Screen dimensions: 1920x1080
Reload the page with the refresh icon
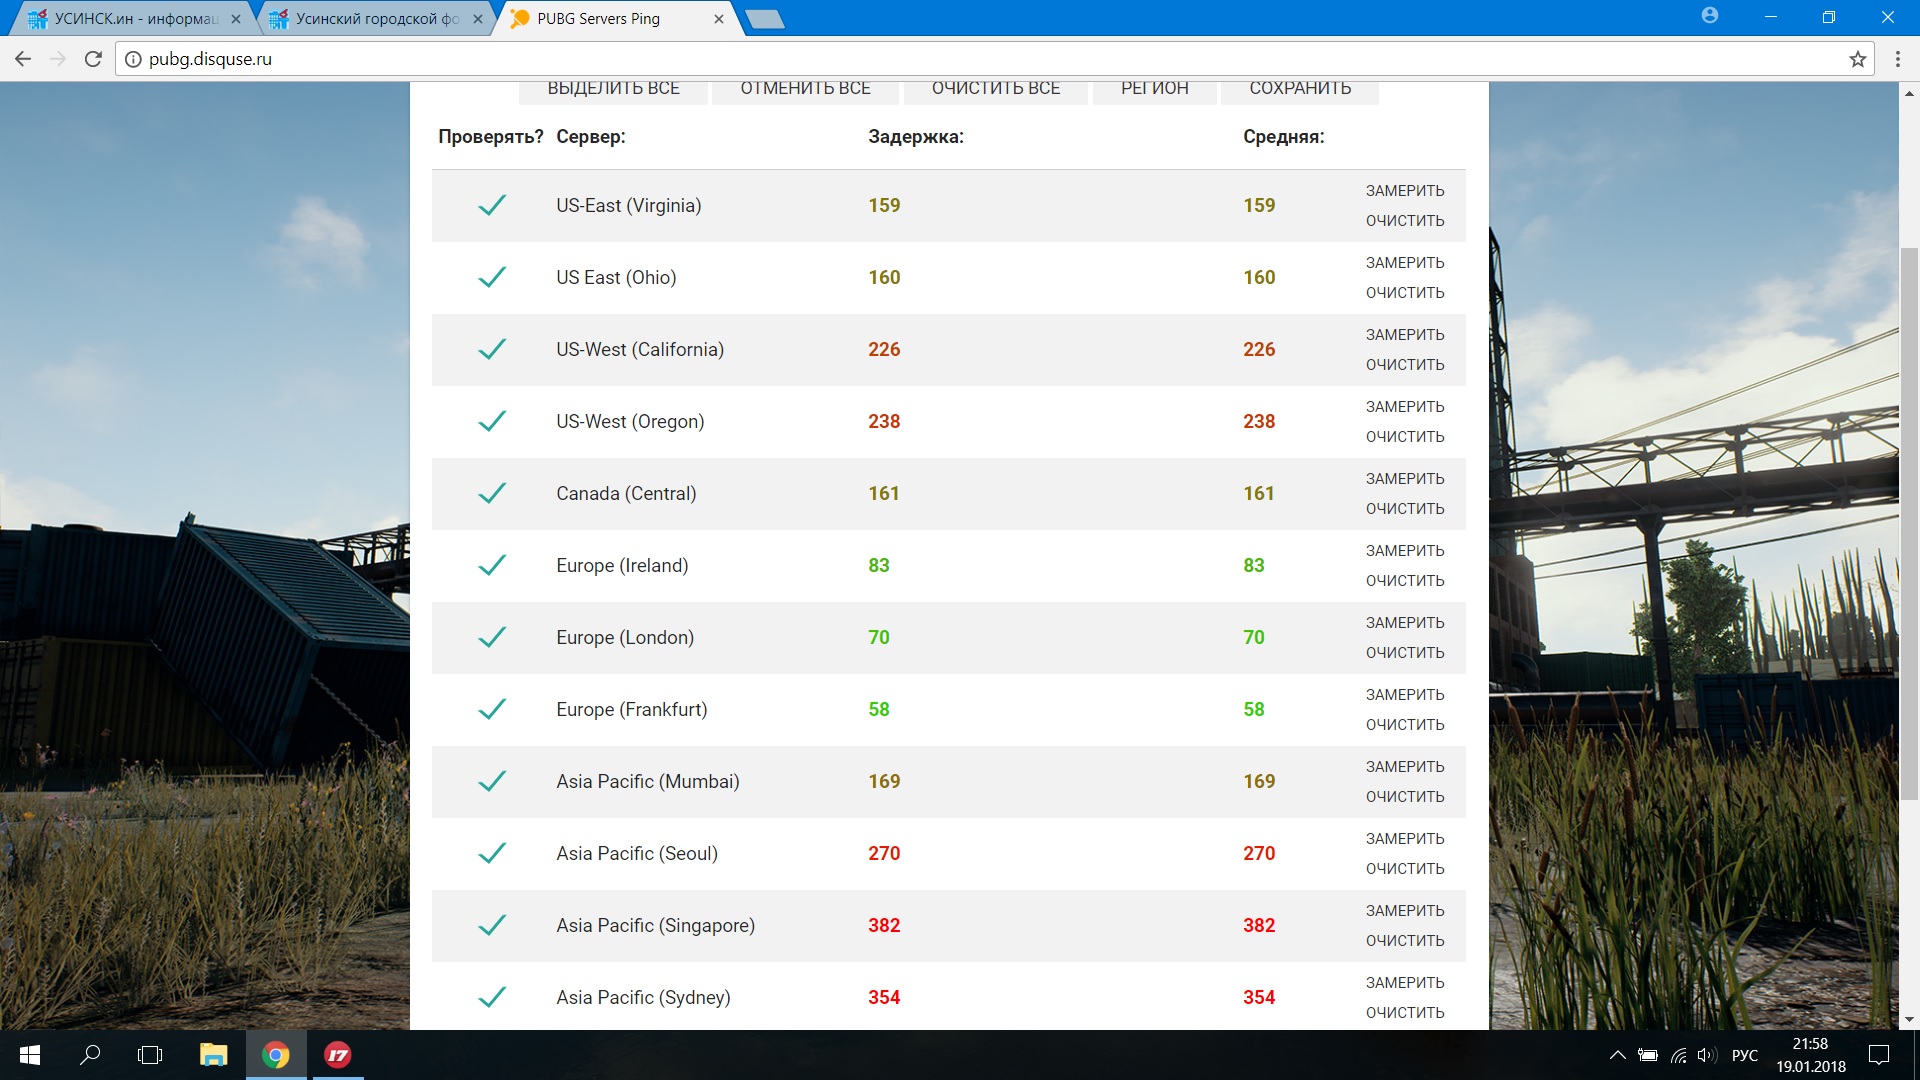point(93,59)
